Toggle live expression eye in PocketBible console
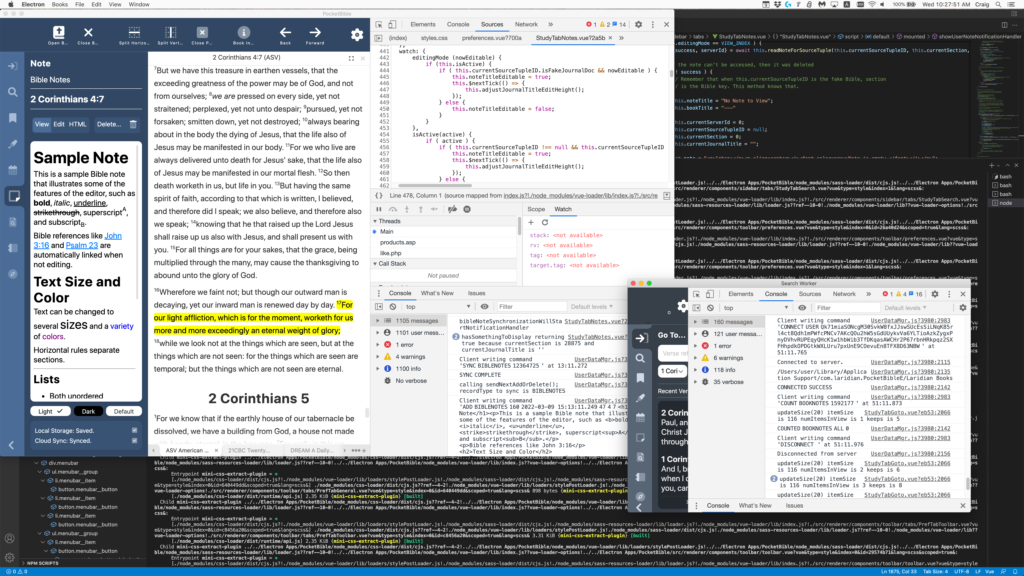Image resolution: width=1024 pixels, height=576 pixels. pyautogui.click(x=485, y=306)
